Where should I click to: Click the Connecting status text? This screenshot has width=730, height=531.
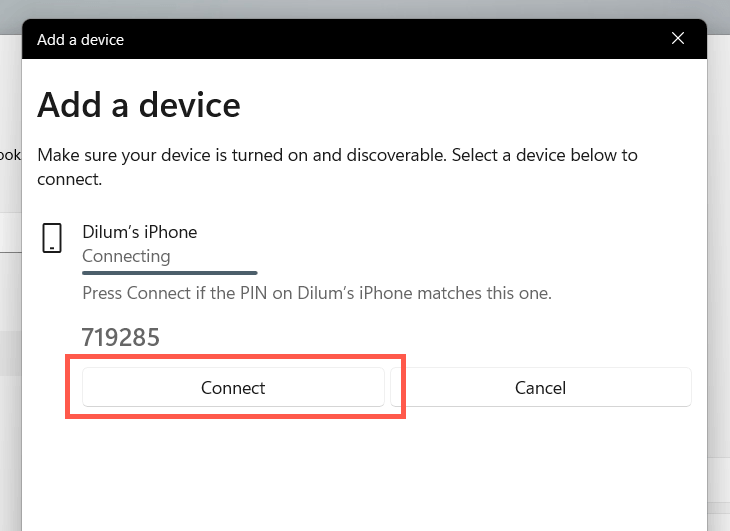[126, 256]
